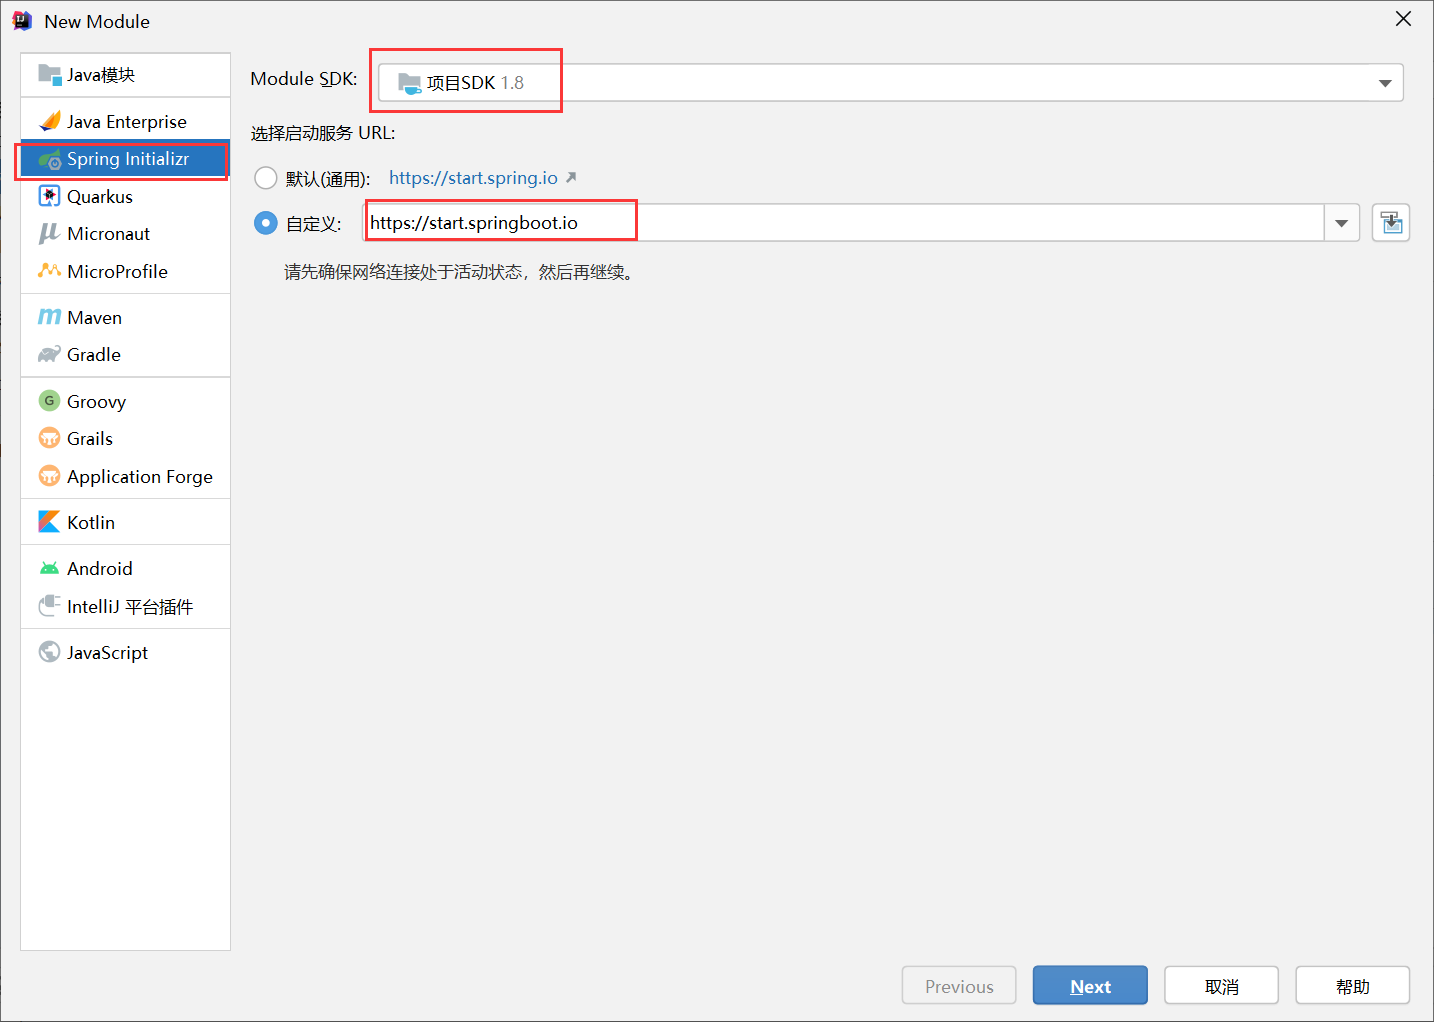
Task: Click the Java模块 folder icon
Action: [49, 75]
